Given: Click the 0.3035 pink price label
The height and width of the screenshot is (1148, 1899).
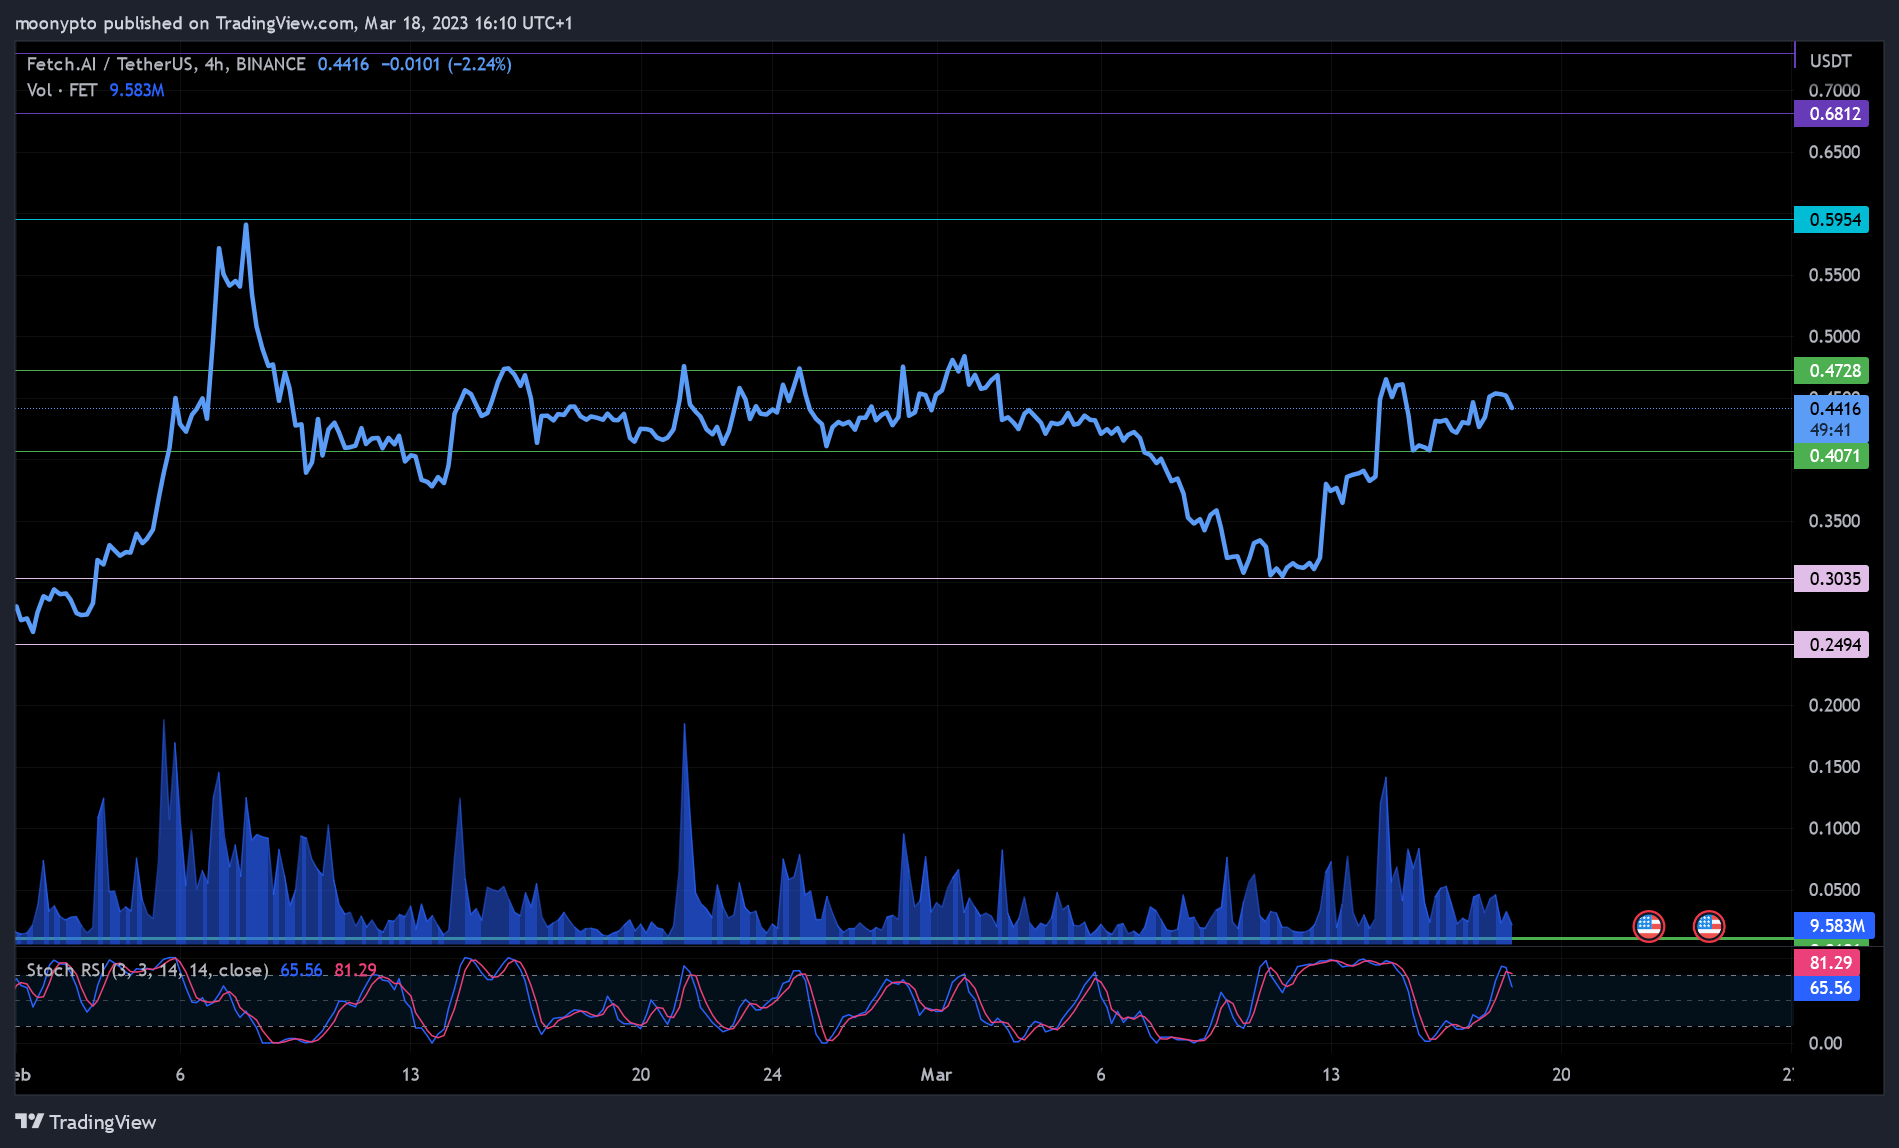Looking at the screenshot, I should pyautogui.click(x=1831, y=578).
